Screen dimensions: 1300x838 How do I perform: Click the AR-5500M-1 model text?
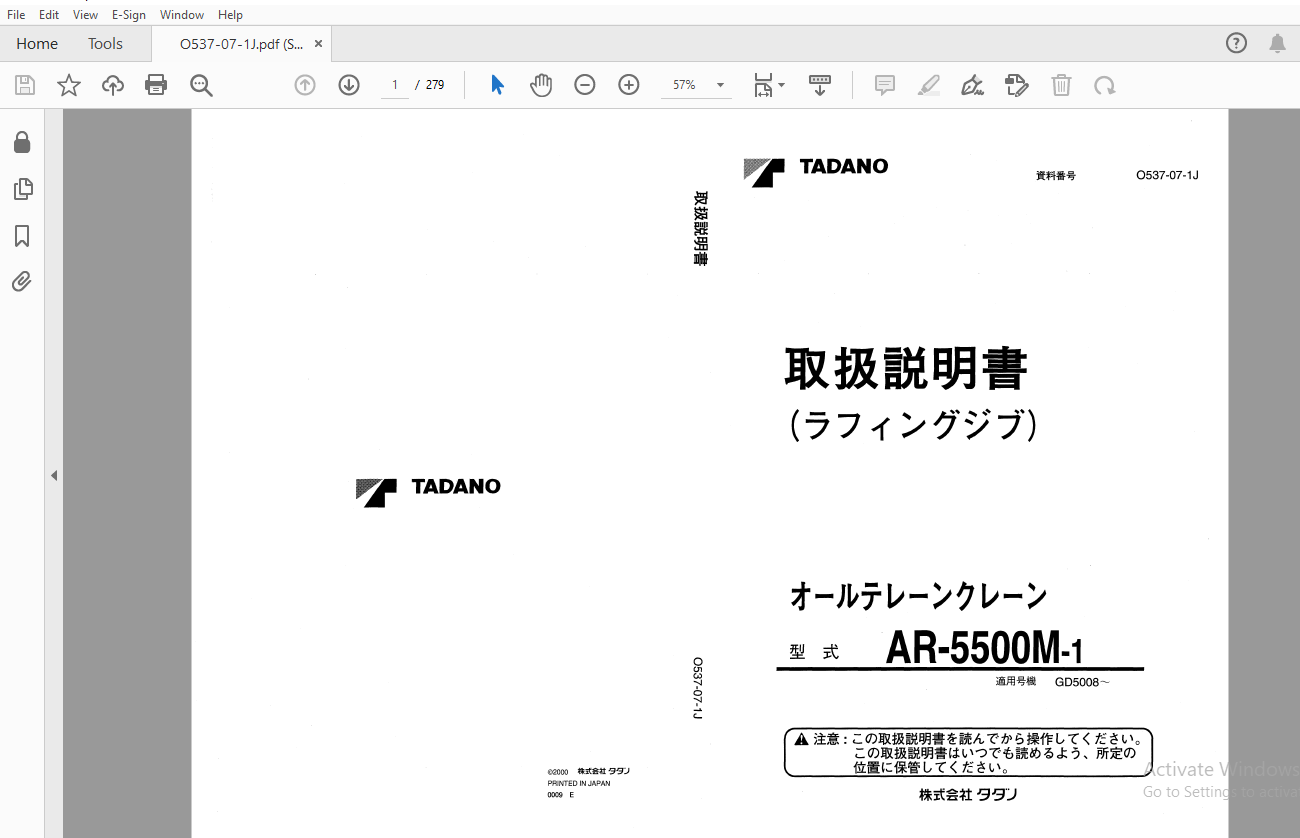985,650
